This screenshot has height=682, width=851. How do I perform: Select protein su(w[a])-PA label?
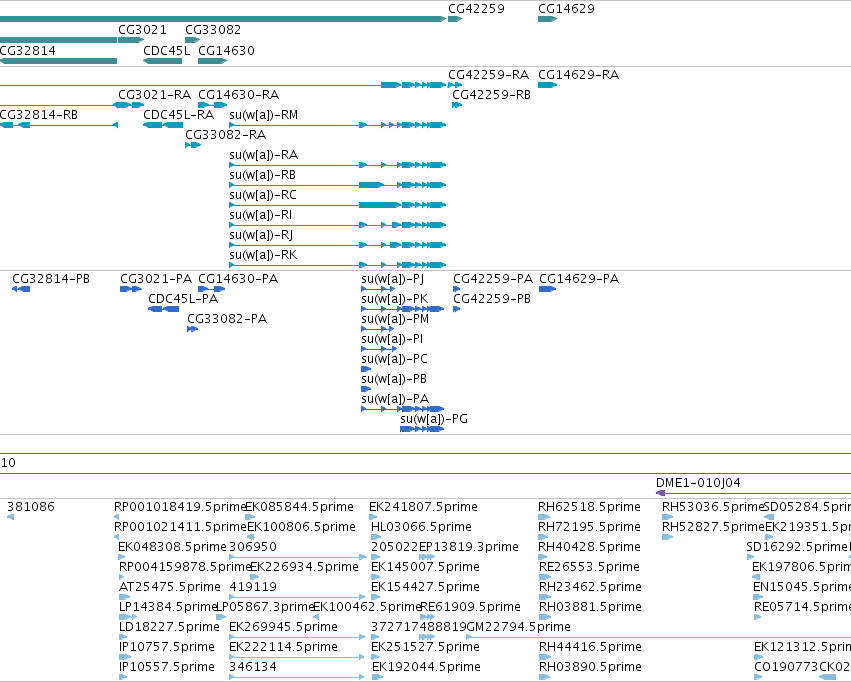coord(395,399)
